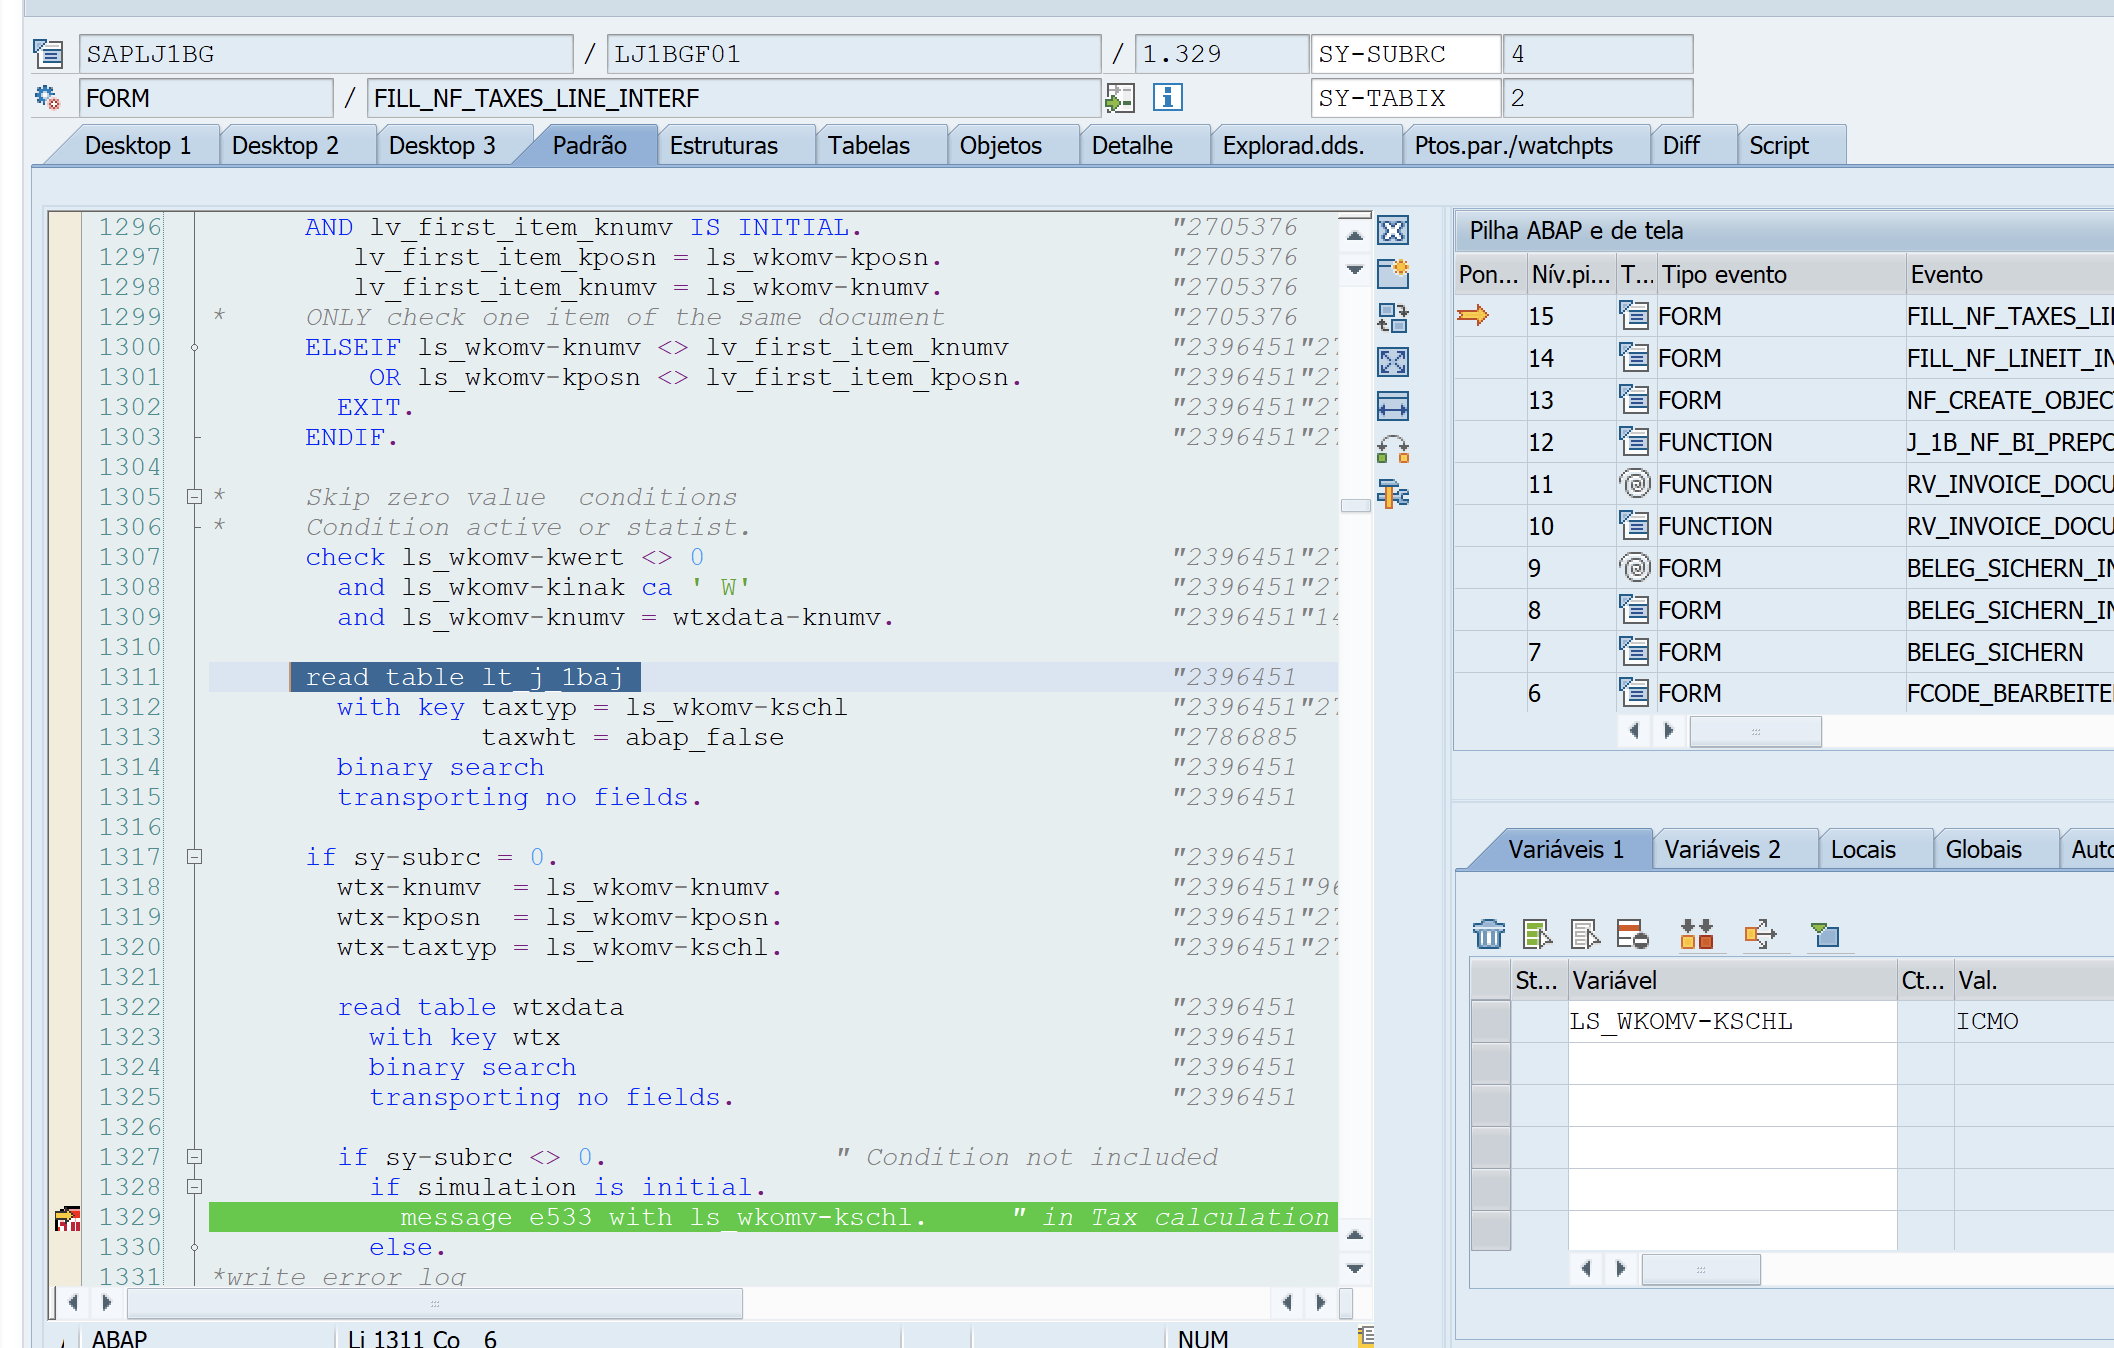The width and height of the screenshot is (2114, 1348).
Task: Click the maximize tool fullscreen icon
Action: pyautogui.click(x=1392, y=361)
